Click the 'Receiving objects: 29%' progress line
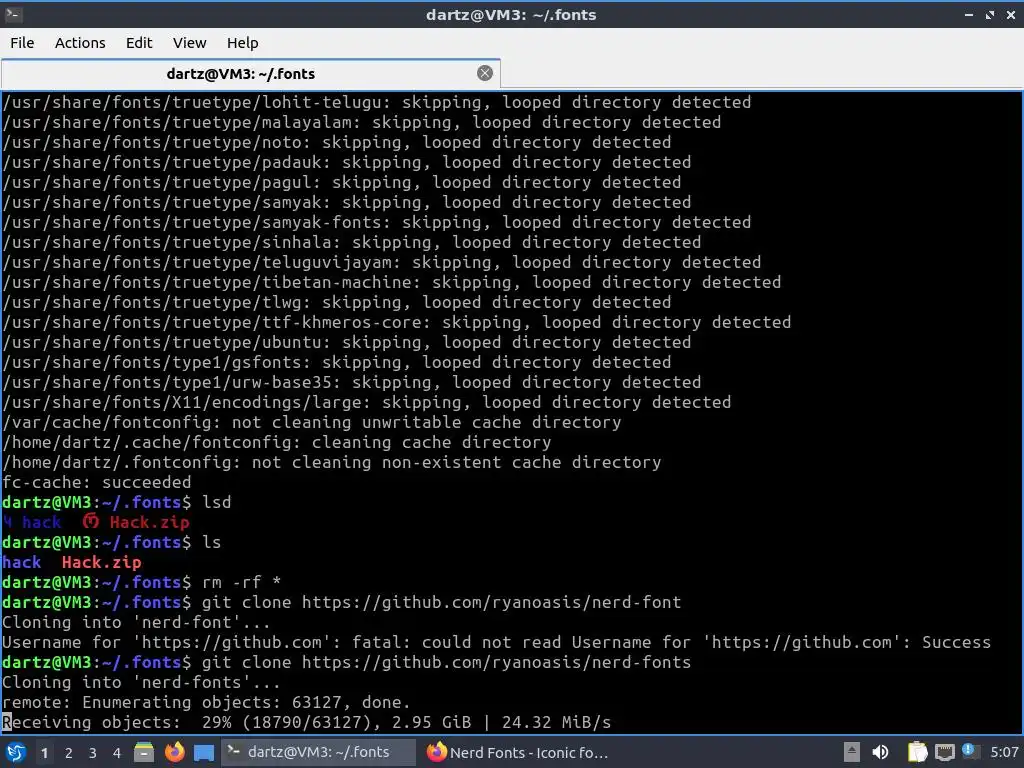 point(306,722)
